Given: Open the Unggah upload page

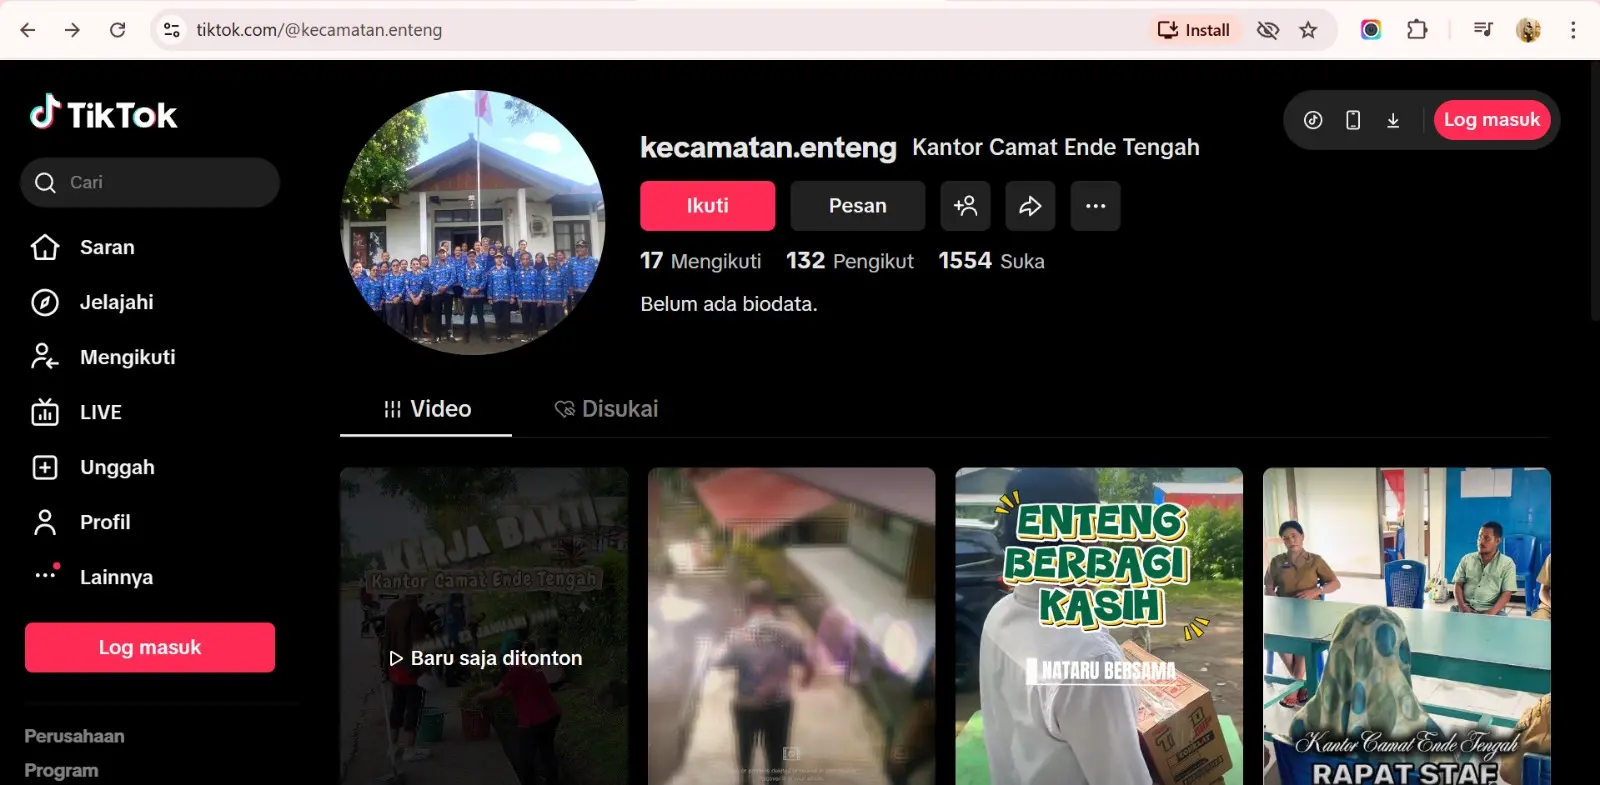Looking at the screenshot, I should [x=93, y=467].
